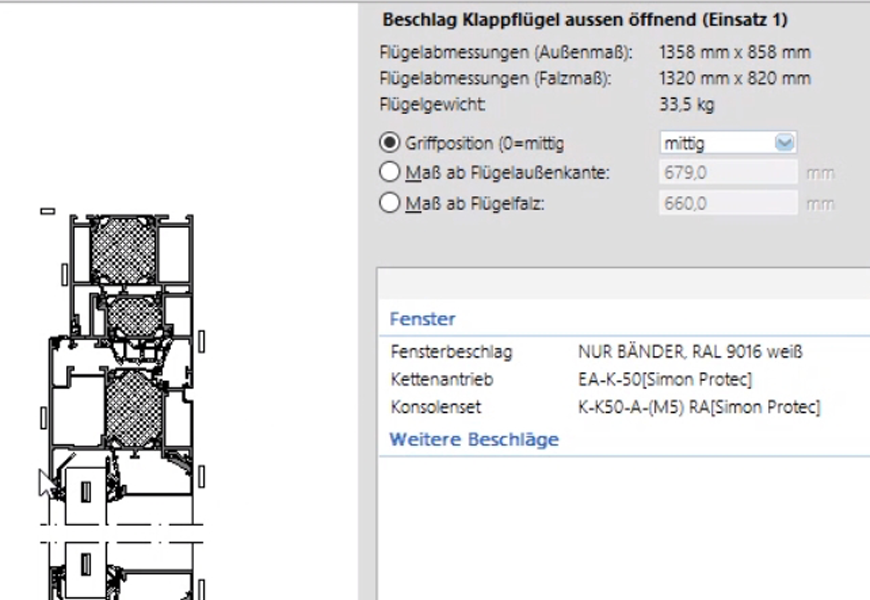Open the mittig dropdown arrow
870x600 pixels.
[784, 143]
